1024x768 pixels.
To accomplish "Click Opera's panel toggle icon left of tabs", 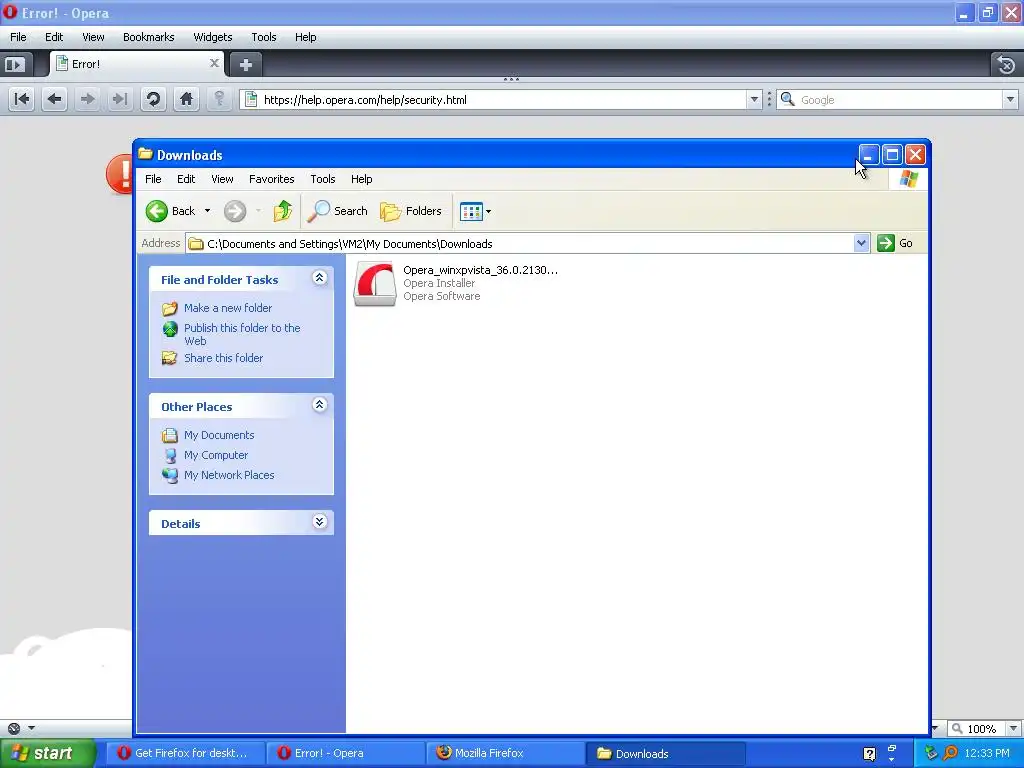I will click(x=14, y=65).
